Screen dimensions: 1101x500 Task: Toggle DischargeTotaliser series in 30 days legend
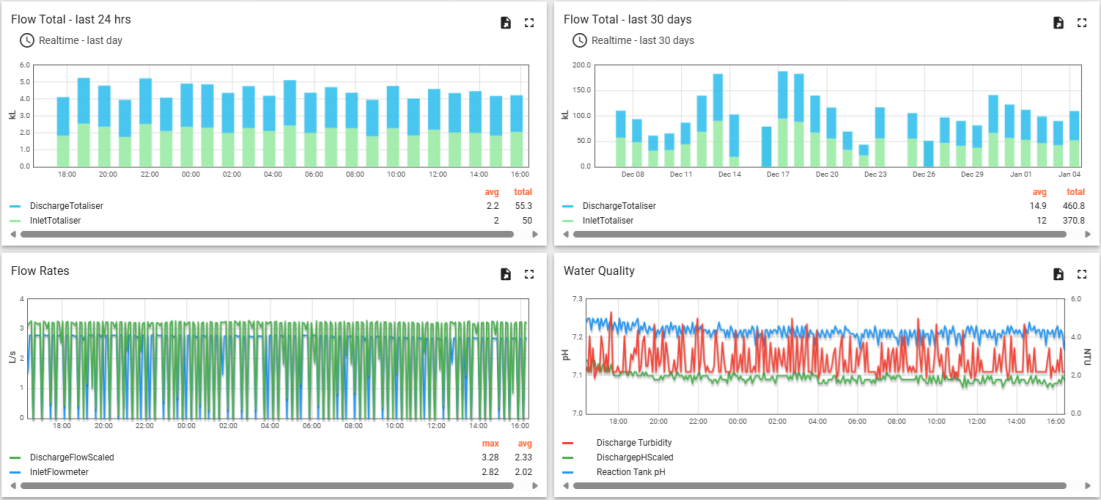coord(619,206)
